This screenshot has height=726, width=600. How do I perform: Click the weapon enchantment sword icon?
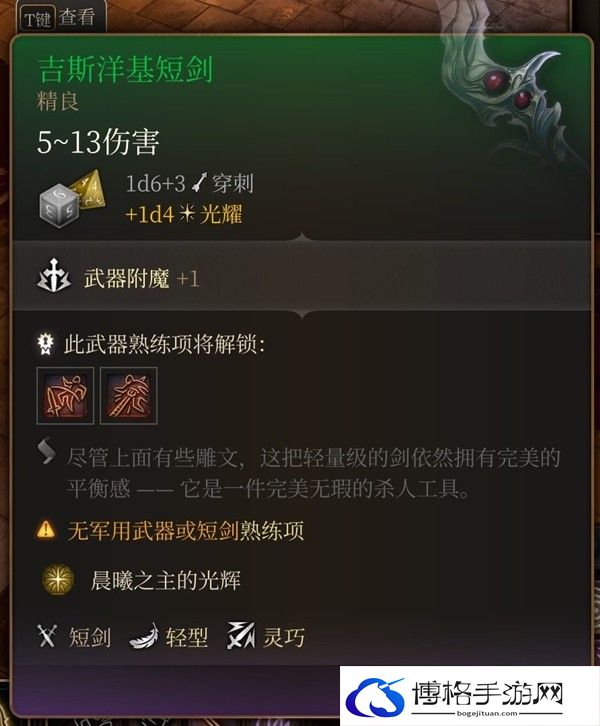pyautogui.click(x=54, y=276)
